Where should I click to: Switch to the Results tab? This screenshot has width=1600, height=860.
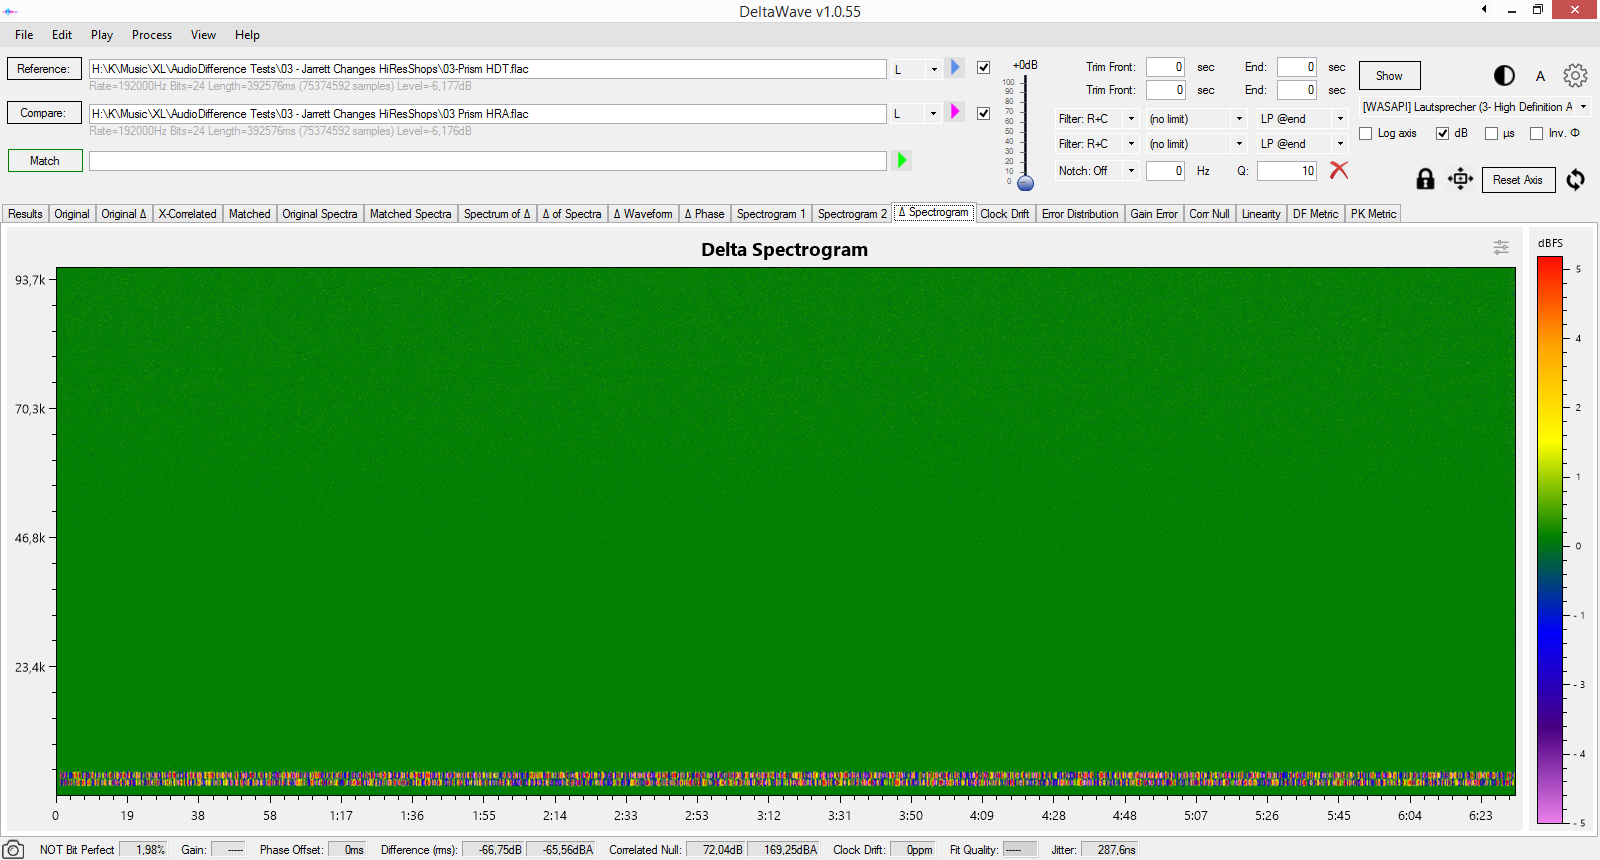pos(25,213)
